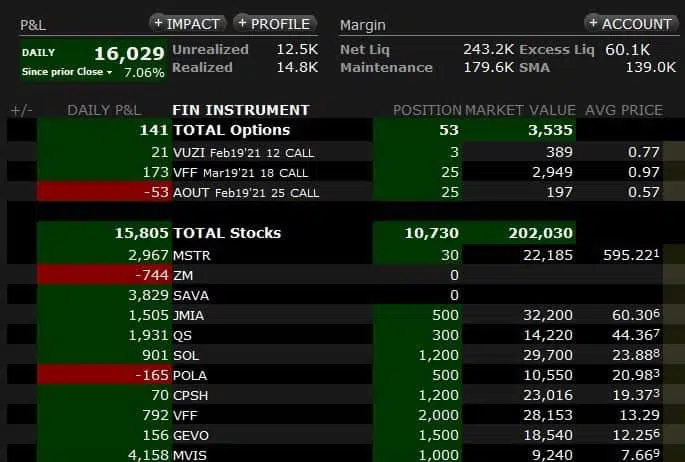Click the -165 POLA daily loss cell
This screenshot has width=685, height=462.
pyautogui.click(x=104, y=375)
